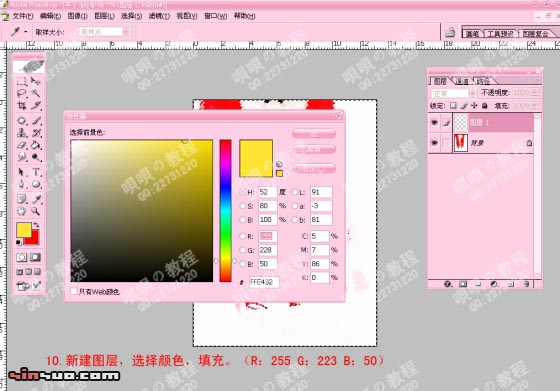Click the rainbow hue slider bar
This screenshot has height=391, width=560.
pyautogui.click(x=225, y=211)
